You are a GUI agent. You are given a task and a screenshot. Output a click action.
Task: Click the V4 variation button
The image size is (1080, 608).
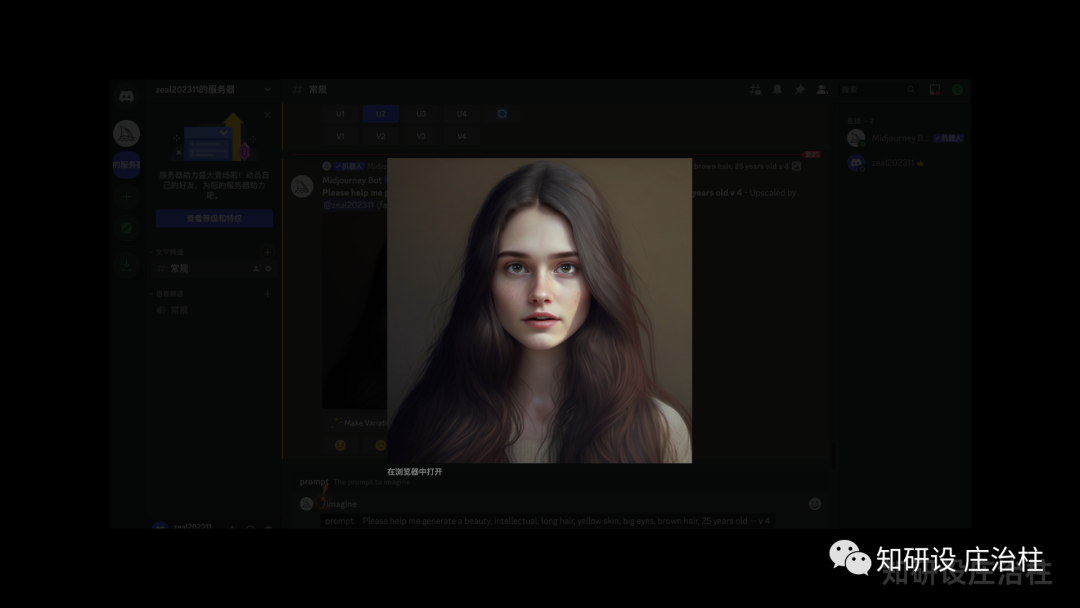[x=461, y=136]
